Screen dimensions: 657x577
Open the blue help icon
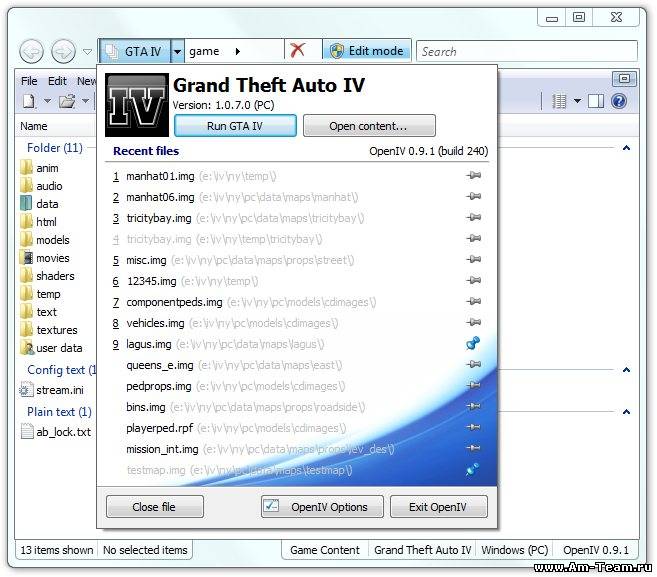tap(619, 101)
